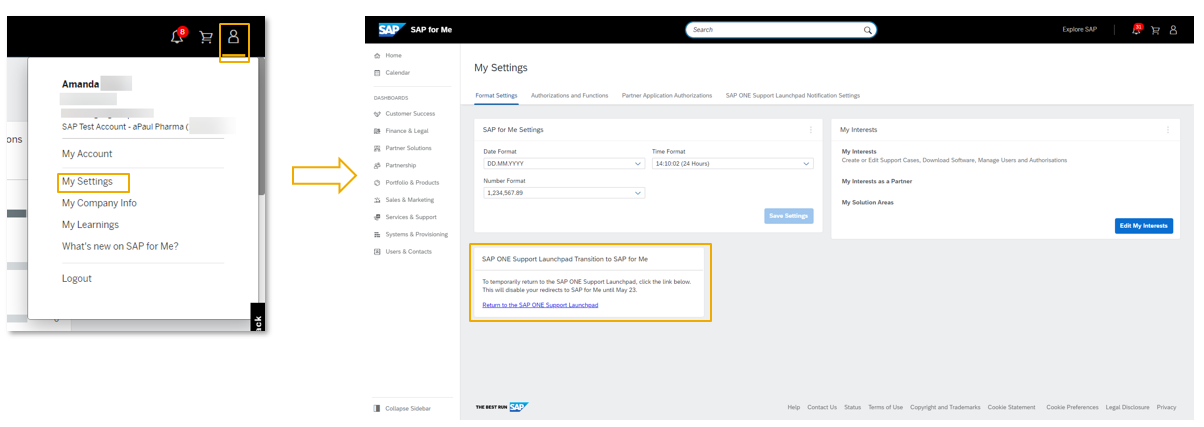
Task: Click Return to the SAP ONE Support Launchpad
Action: coord(540,305)
